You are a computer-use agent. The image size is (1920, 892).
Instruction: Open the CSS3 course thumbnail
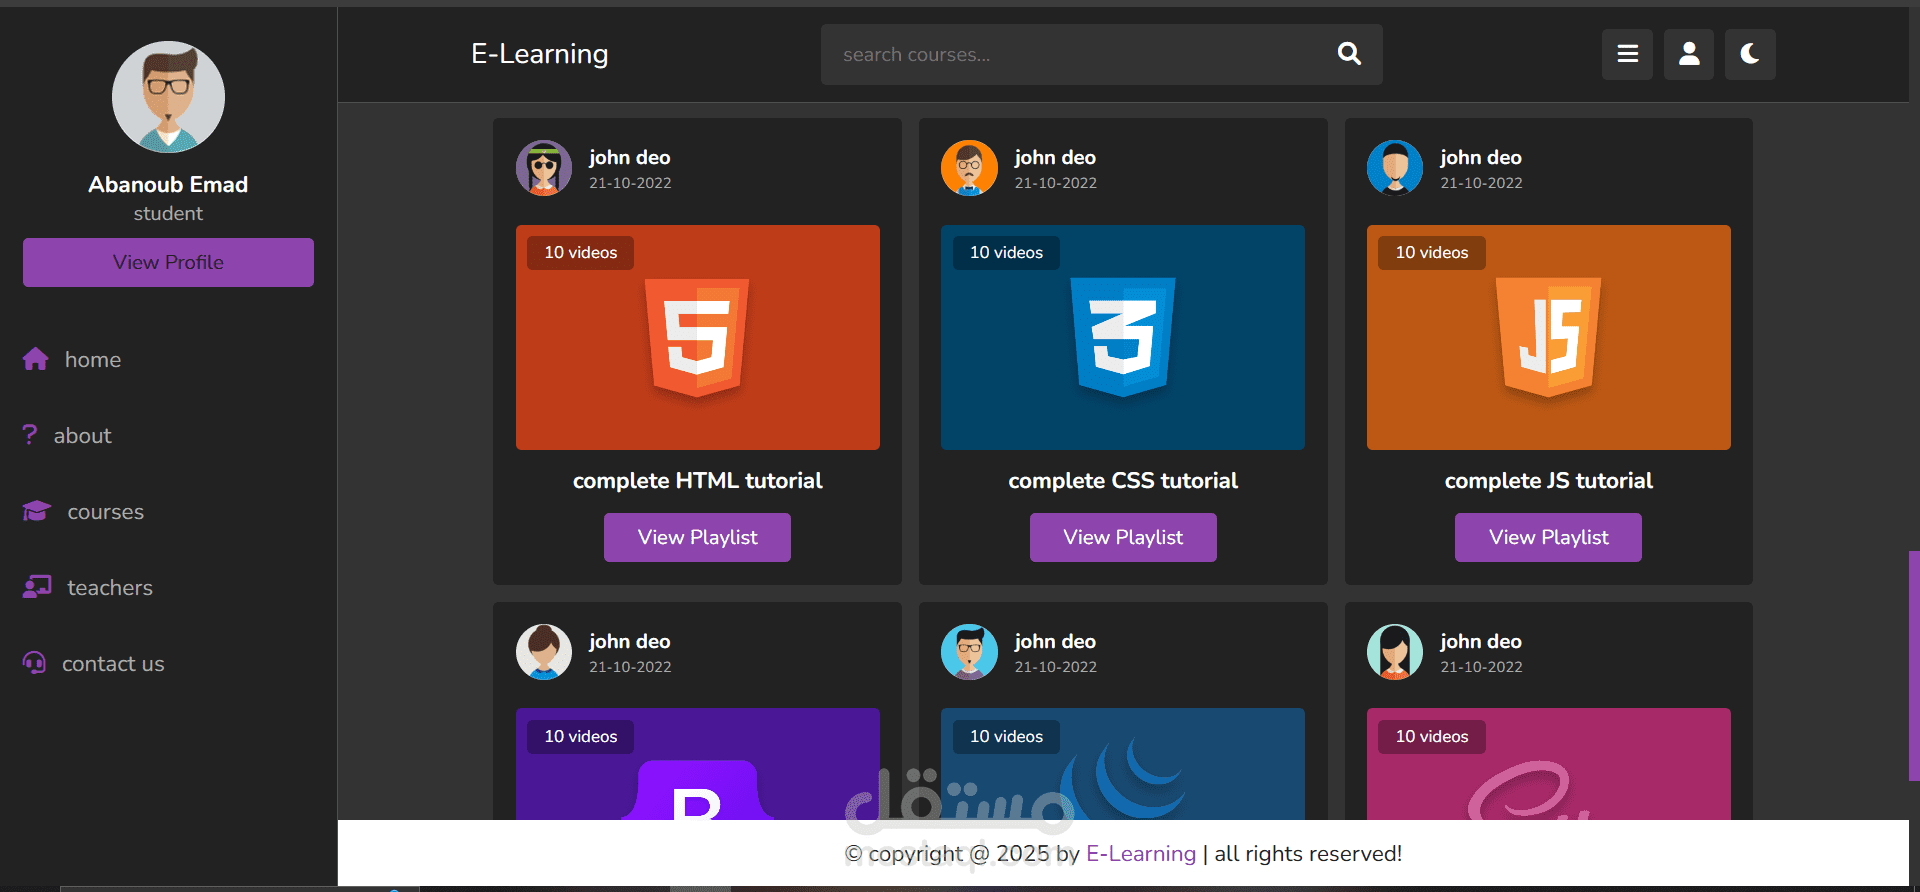click(x=1123, y=337)
